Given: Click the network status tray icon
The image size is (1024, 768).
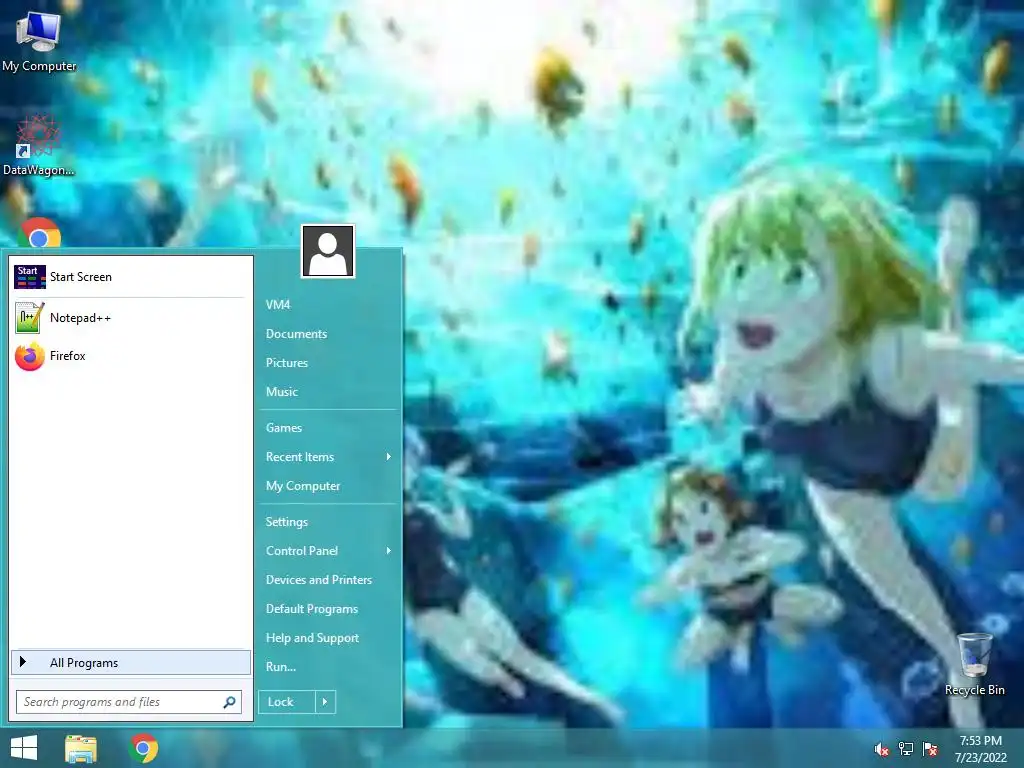Looking at the screenshot, I should (x=906, y=749).
